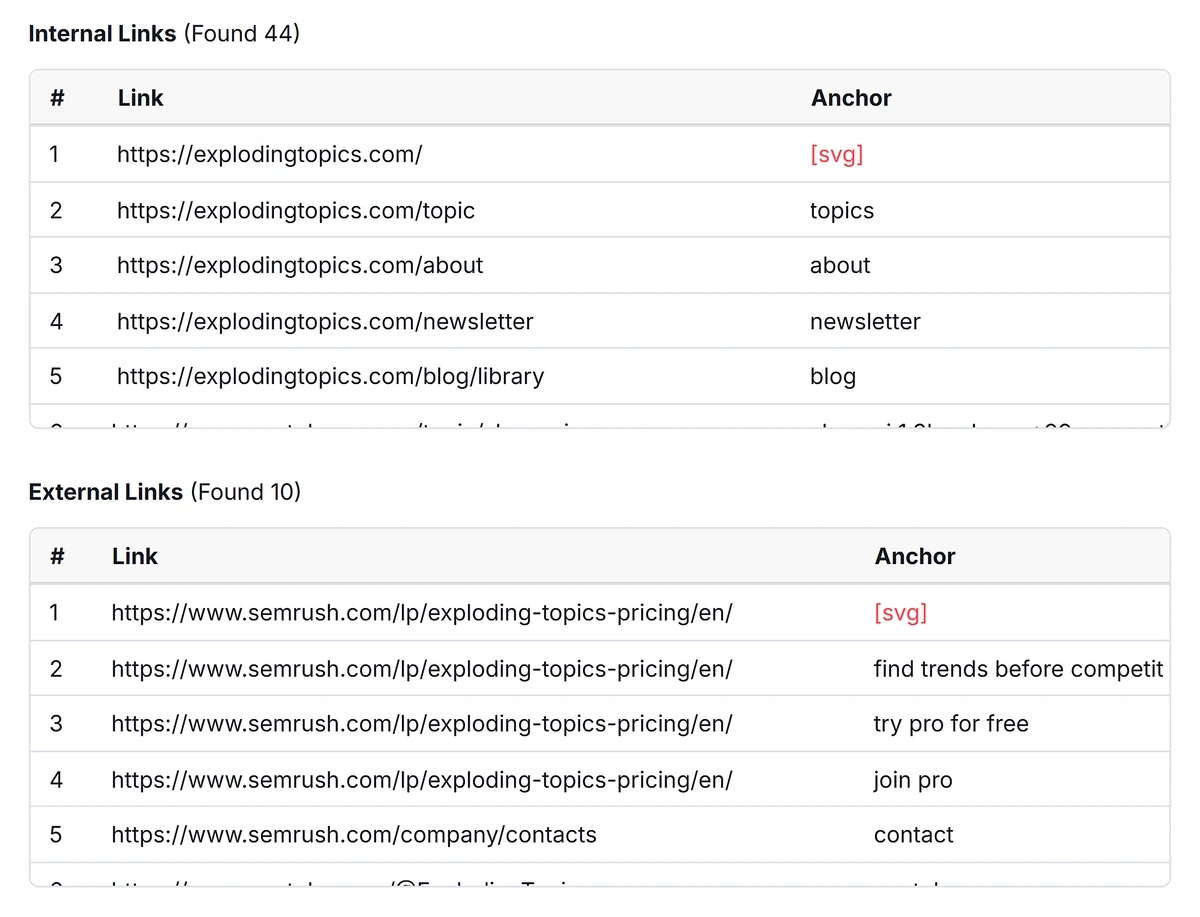Click the red [svg] anchor in External Links
The width and height of the screenshot is (1200, 917).
tap(901, 612)
